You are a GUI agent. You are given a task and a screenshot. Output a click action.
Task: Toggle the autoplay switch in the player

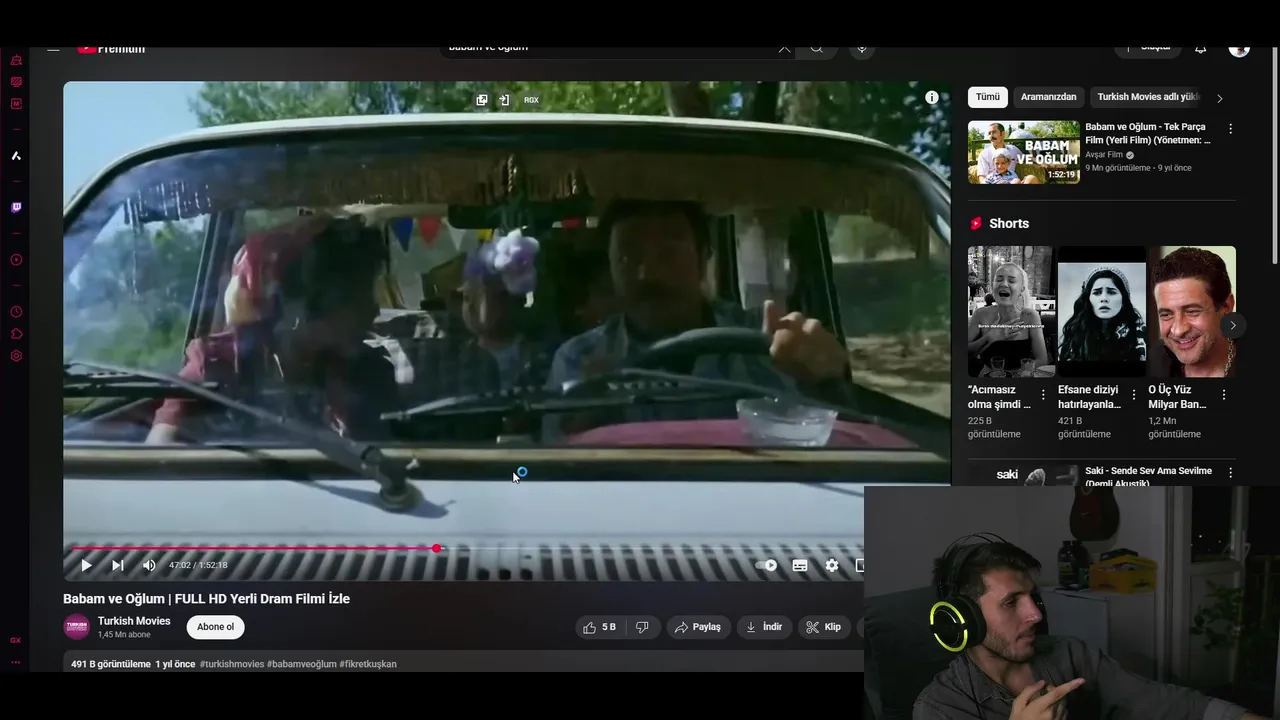point(767,565)
